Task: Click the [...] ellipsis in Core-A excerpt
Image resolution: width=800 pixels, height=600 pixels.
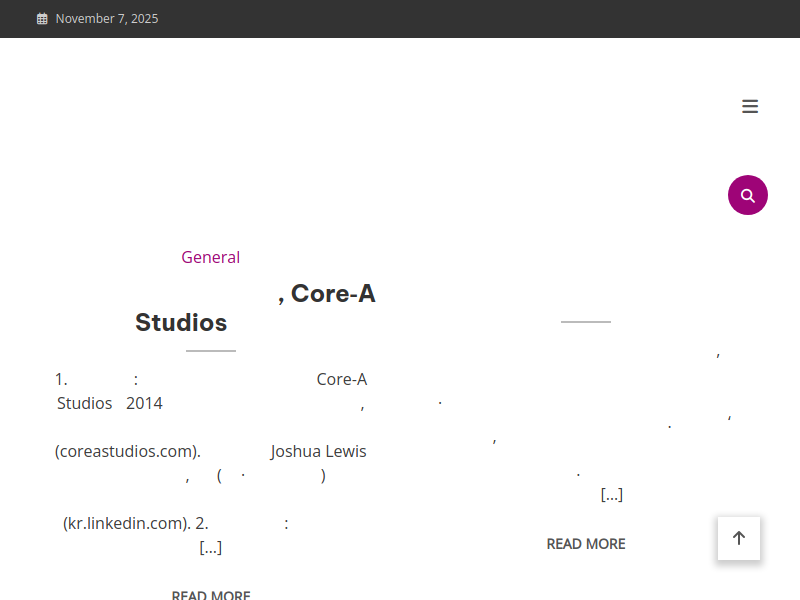Action: [x=210, y=547]
